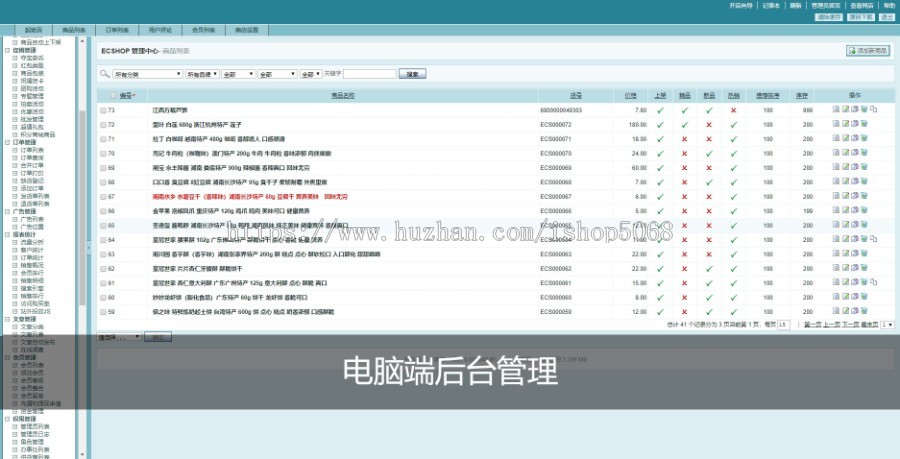The image size is (900, 459).
Task: Click the 关键字 keyword input field
Action: (370, 74)
